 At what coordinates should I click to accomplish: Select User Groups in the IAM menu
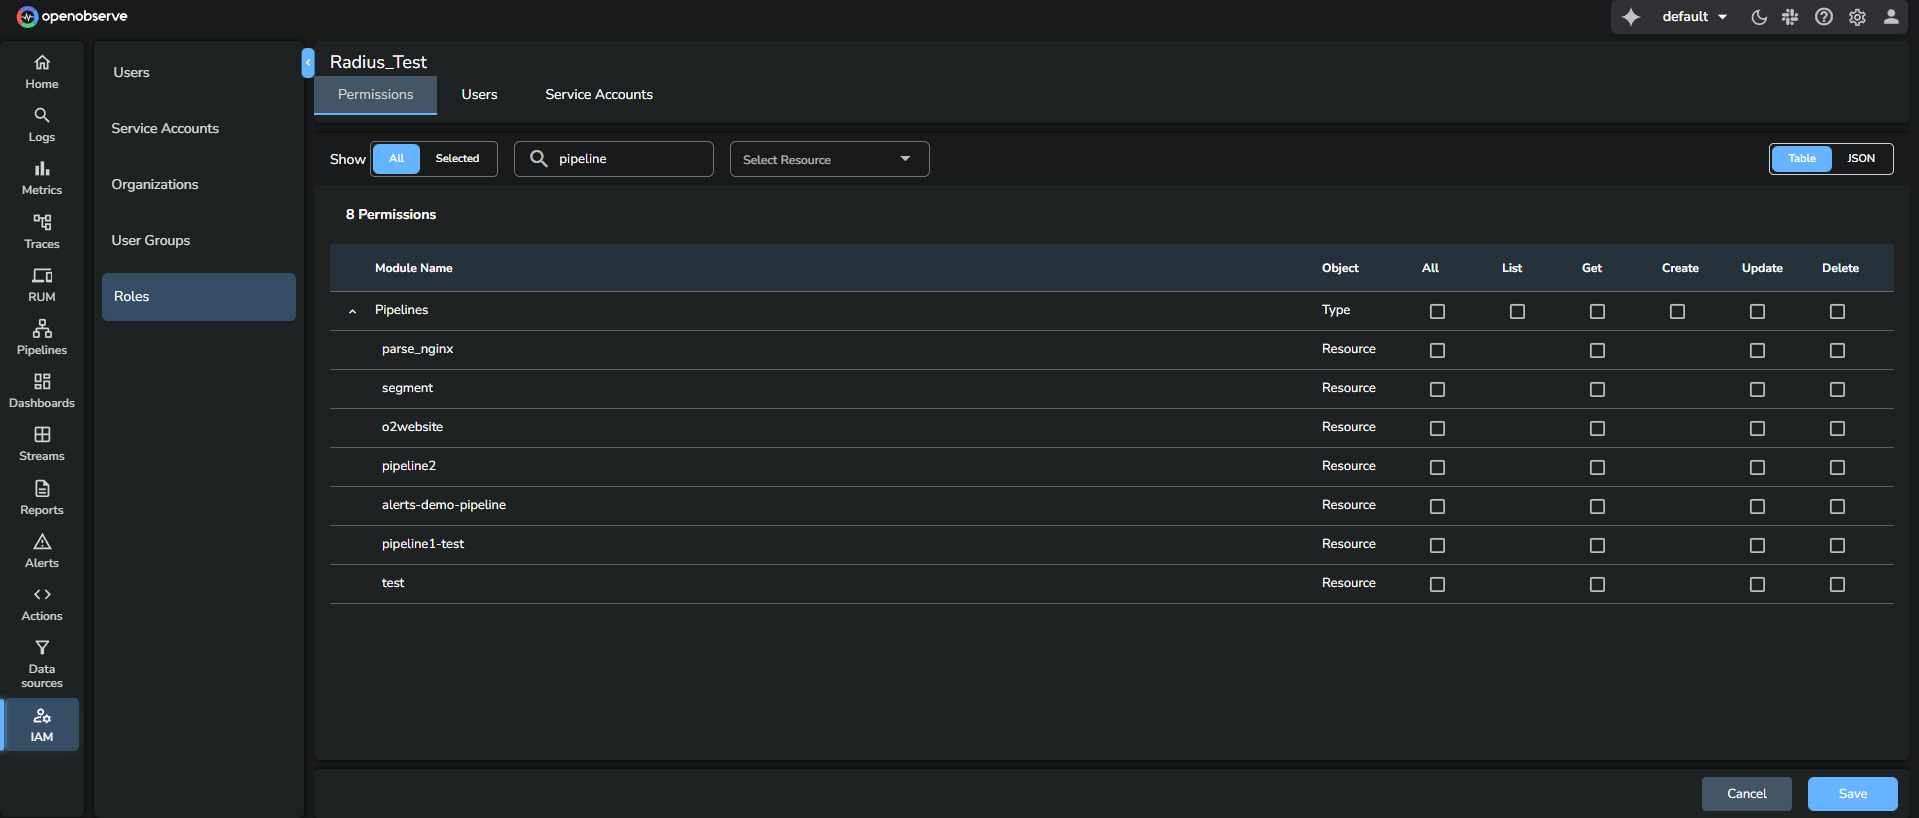pyautogui.click(x=151, y=240)
